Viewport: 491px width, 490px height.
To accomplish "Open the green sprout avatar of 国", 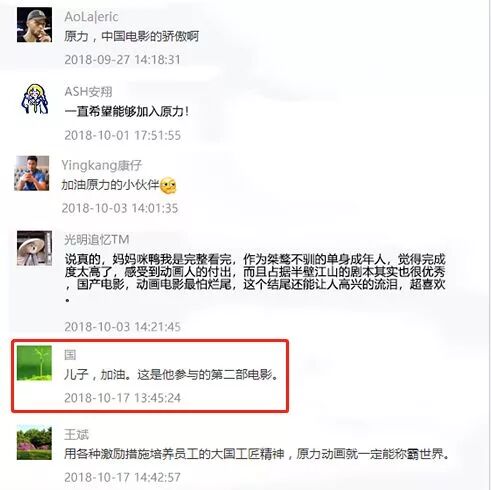I will coord(34,363).
